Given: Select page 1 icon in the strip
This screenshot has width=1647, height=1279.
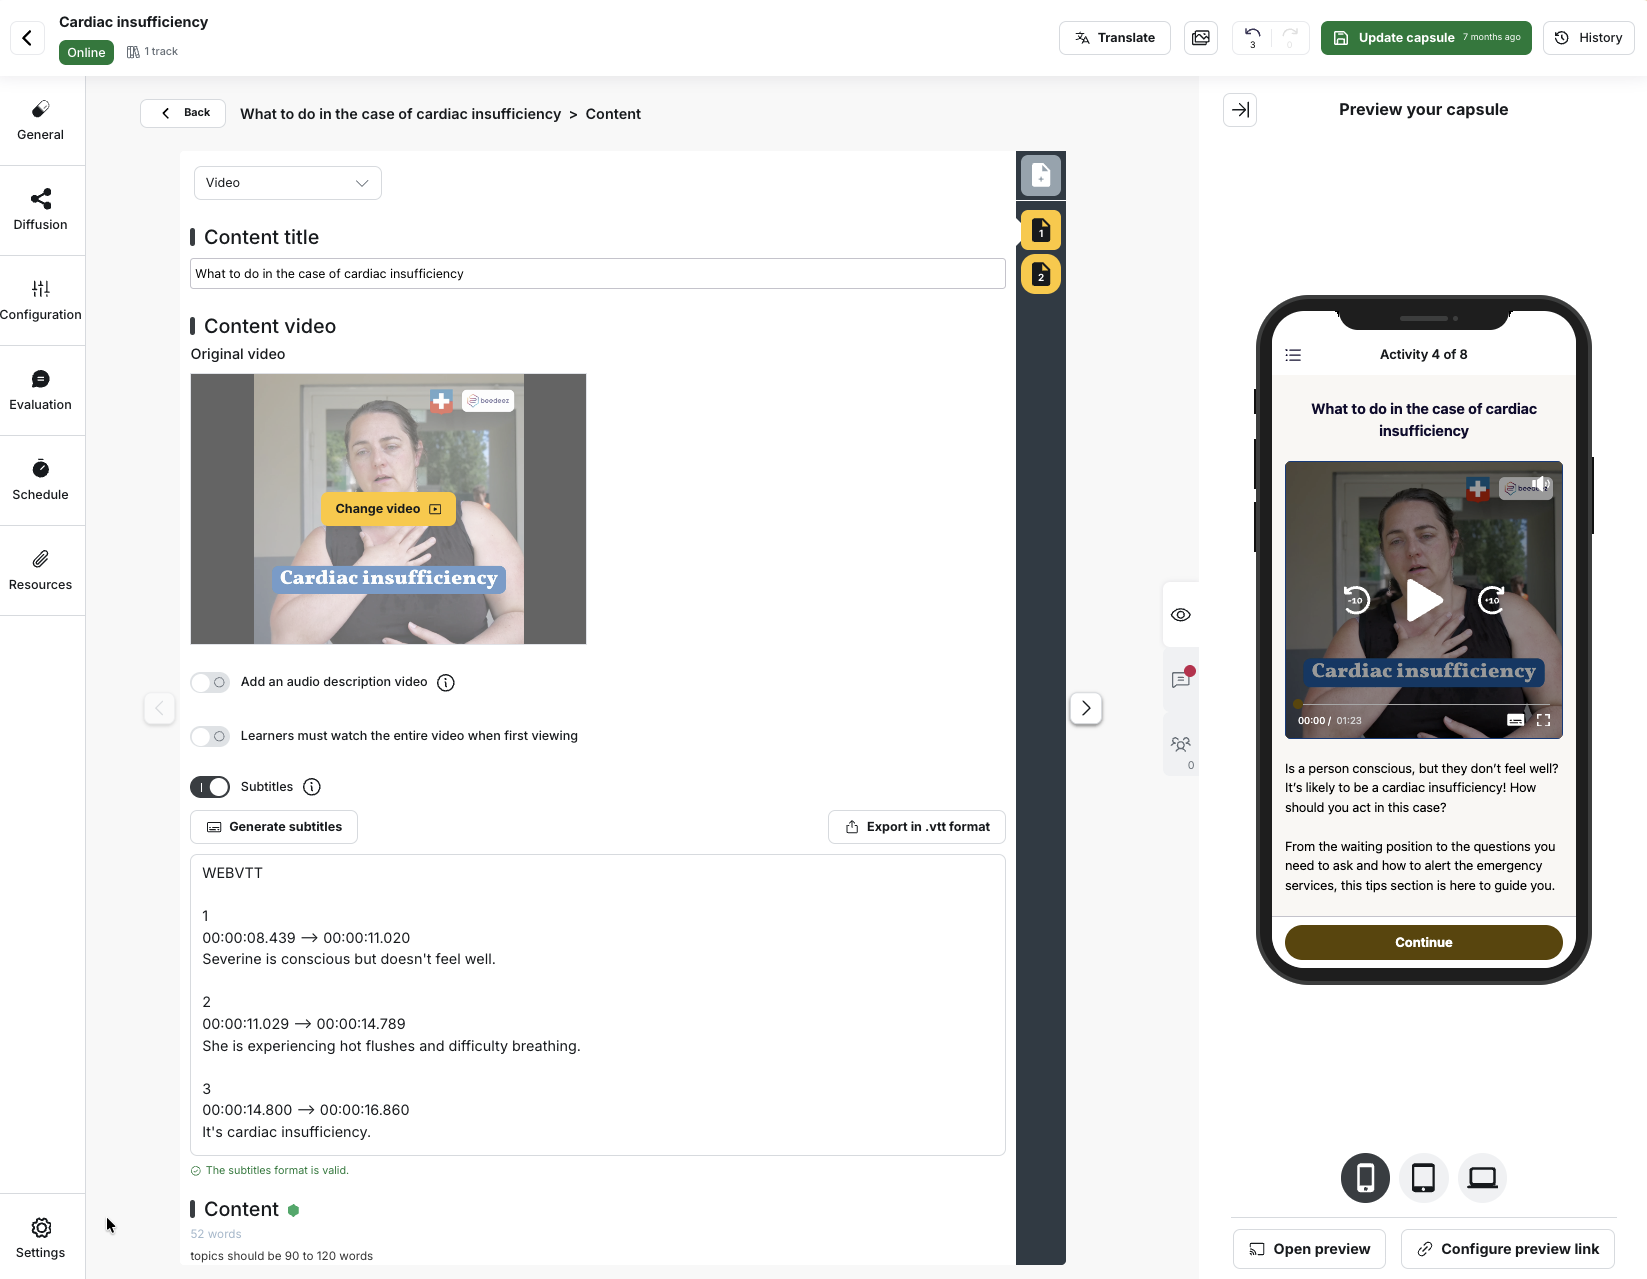Looking at the screenshot, I should 1041,230.
